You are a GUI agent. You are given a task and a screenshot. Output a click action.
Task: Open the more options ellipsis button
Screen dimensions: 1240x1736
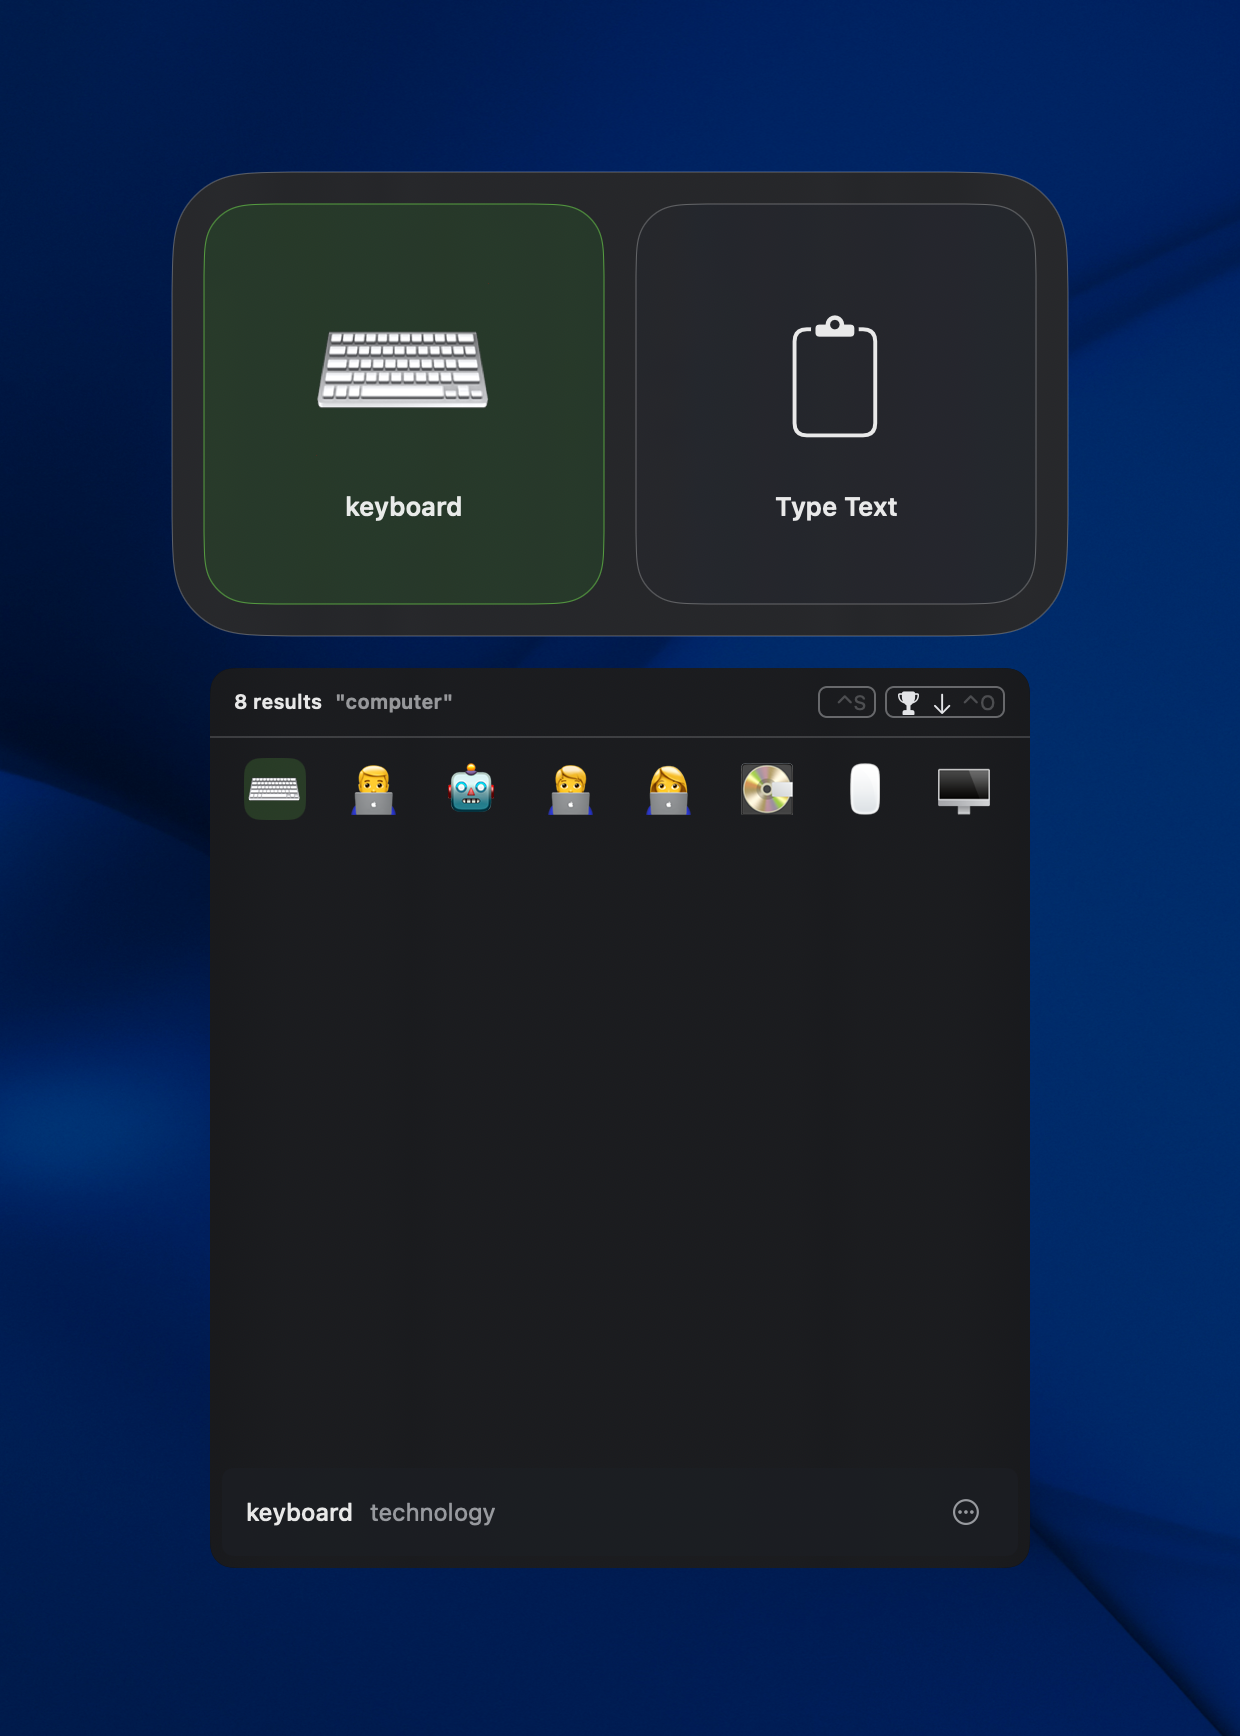965,1512
